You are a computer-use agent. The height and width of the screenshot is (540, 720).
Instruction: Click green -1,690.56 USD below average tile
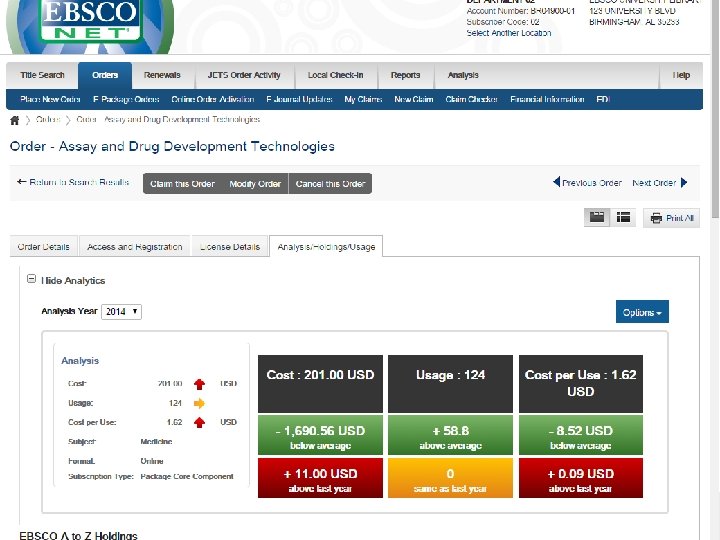[x=321, y=435]
